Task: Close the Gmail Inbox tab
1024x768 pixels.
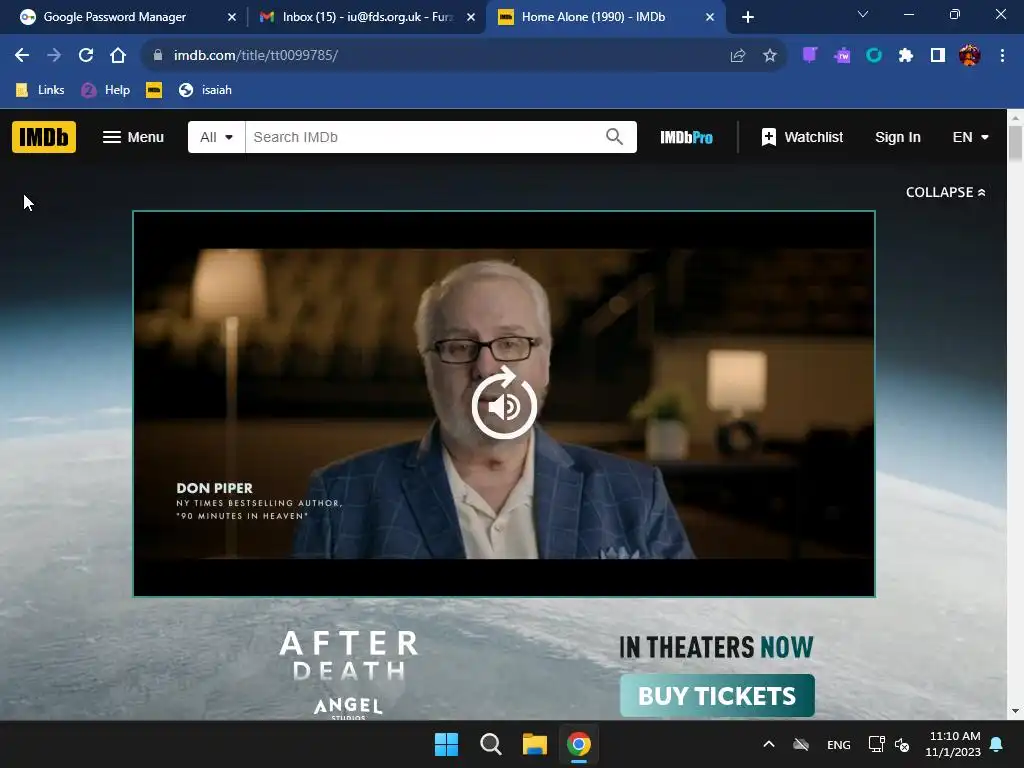Action: click(x=471, y=18)
